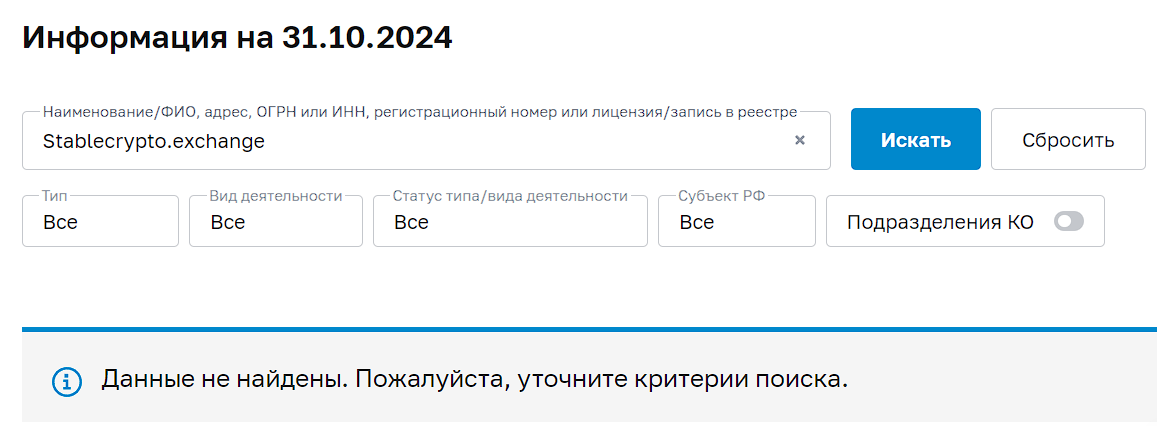Screen dimensions: 1157x426
Task: Select the Все value inside Субъект РФ
Action: (697, 221)
